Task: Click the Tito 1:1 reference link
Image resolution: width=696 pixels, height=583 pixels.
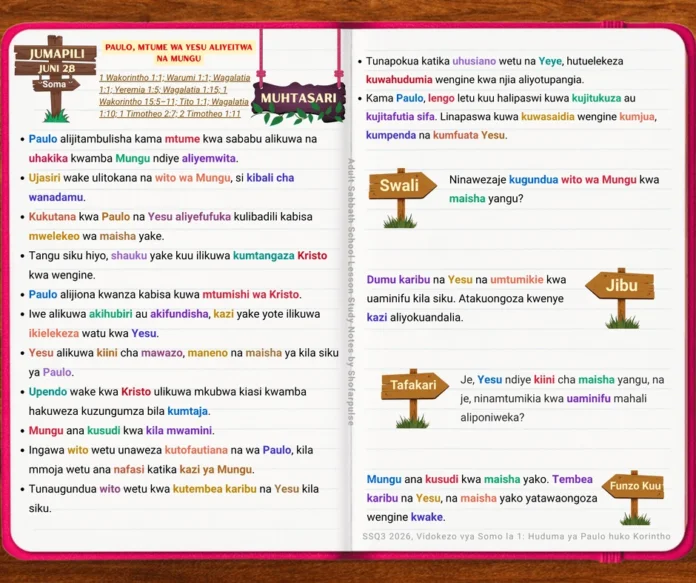Action: [192, 102]
